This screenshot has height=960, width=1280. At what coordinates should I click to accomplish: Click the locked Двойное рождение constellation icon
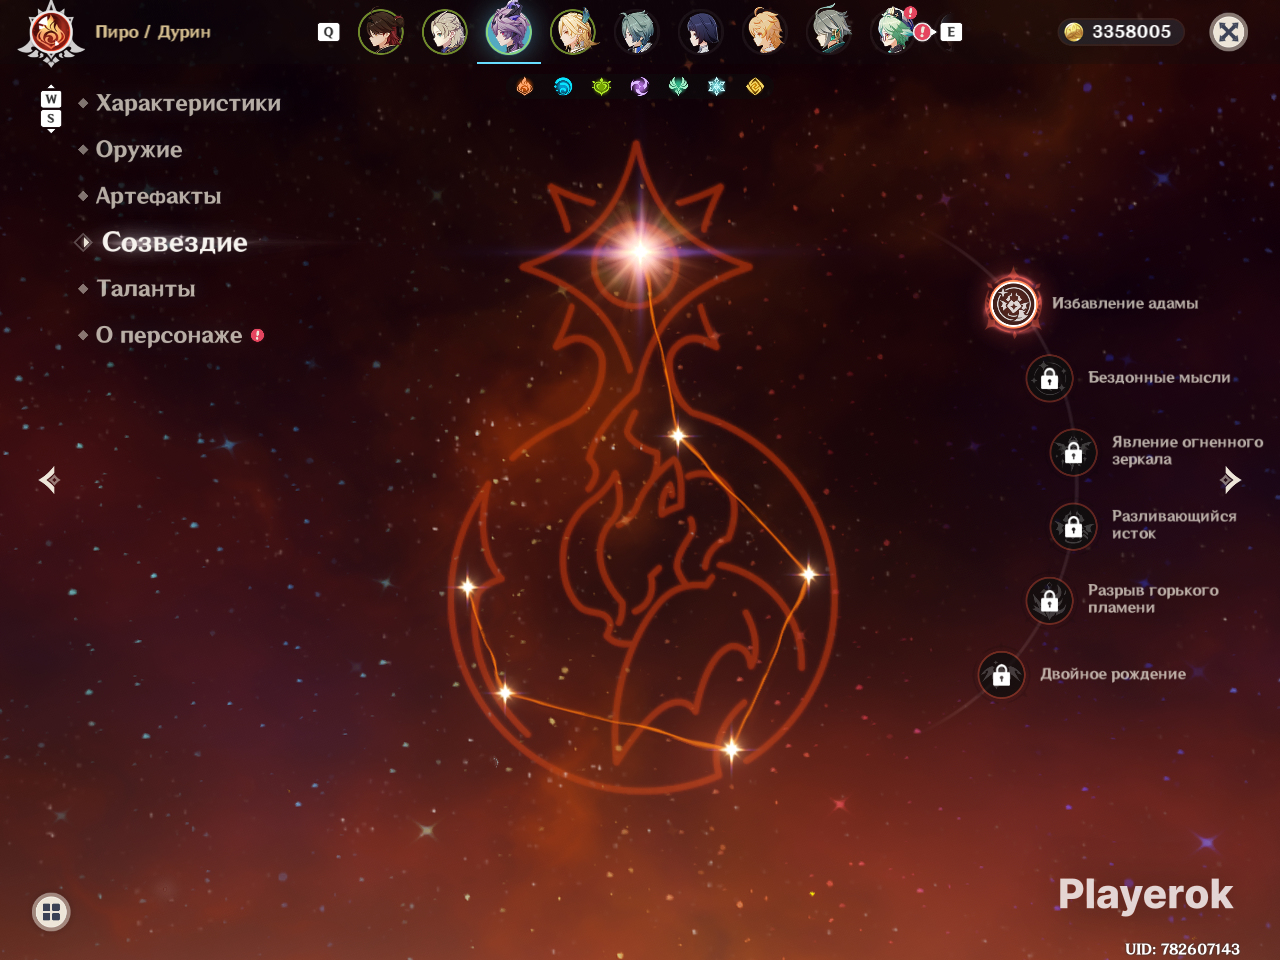[1001, 675]
